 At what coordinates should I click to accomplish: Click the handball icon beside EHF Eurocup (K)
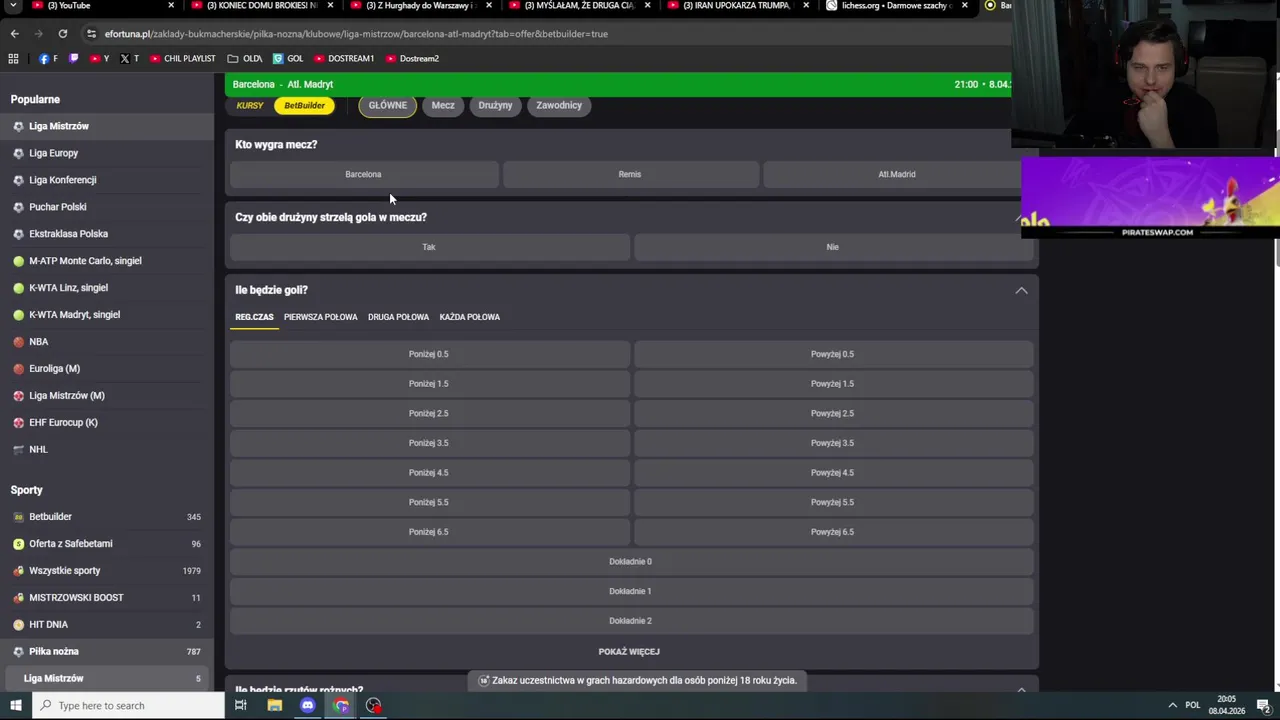coord(19,423)
